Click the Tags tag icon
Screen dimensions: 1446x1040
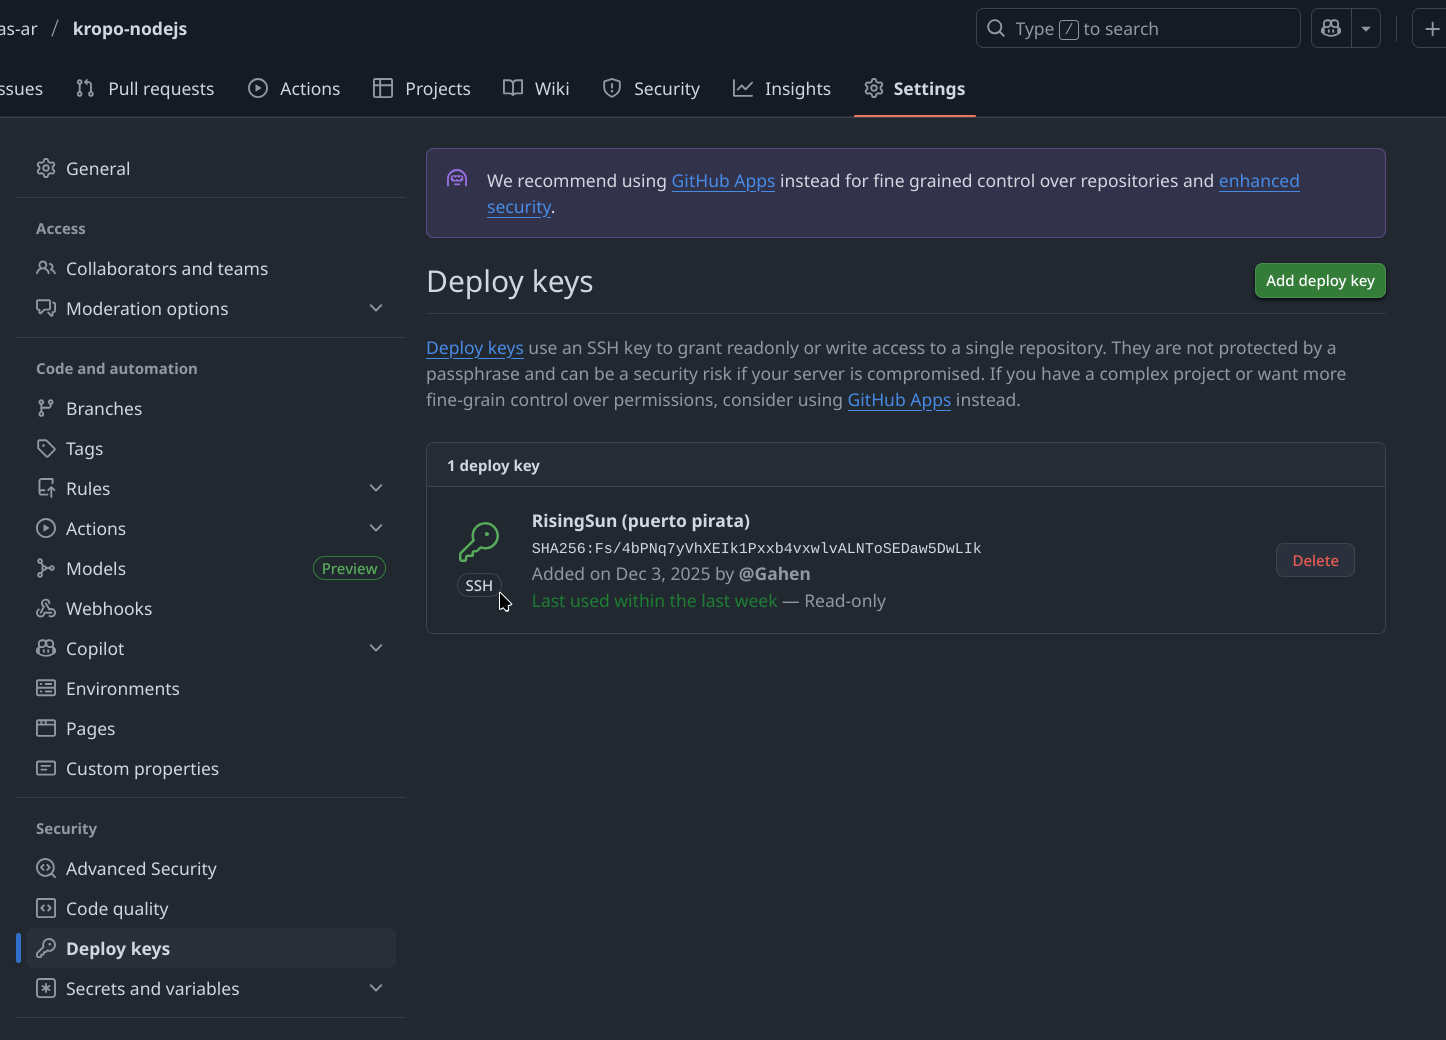[x=46, y=448]
